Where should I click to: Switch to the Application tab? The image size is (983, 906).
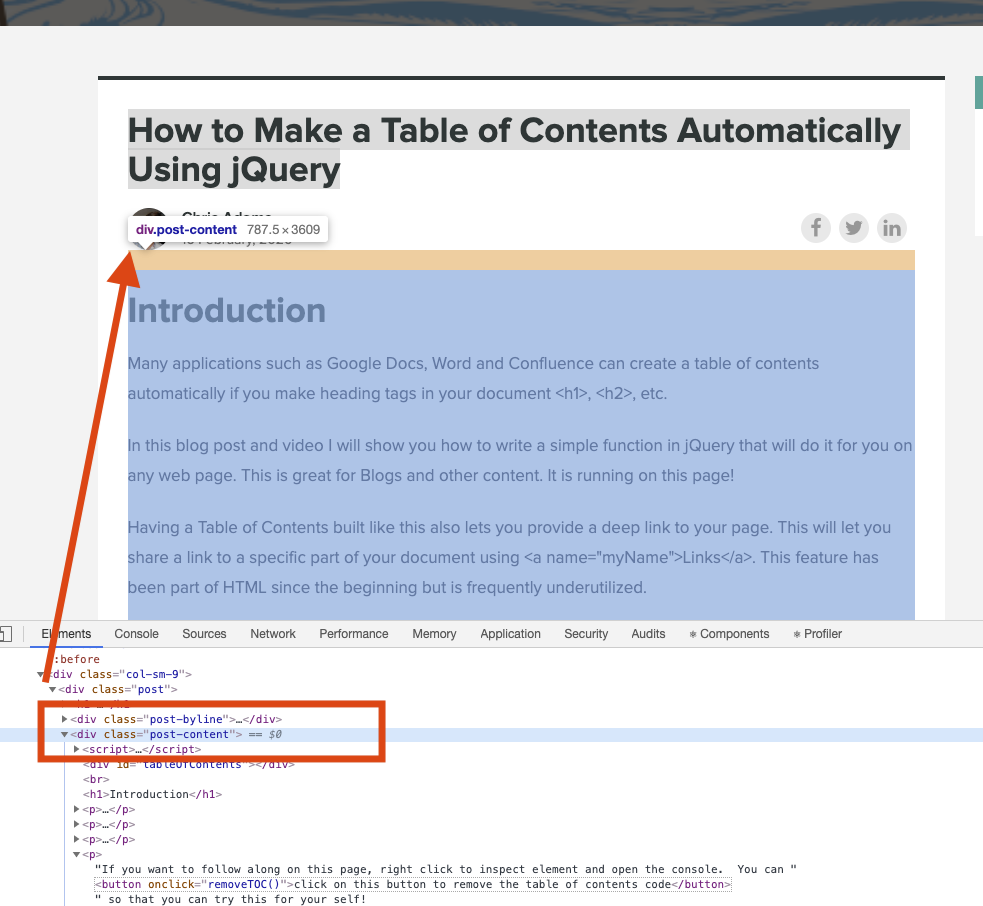point(510,634)
